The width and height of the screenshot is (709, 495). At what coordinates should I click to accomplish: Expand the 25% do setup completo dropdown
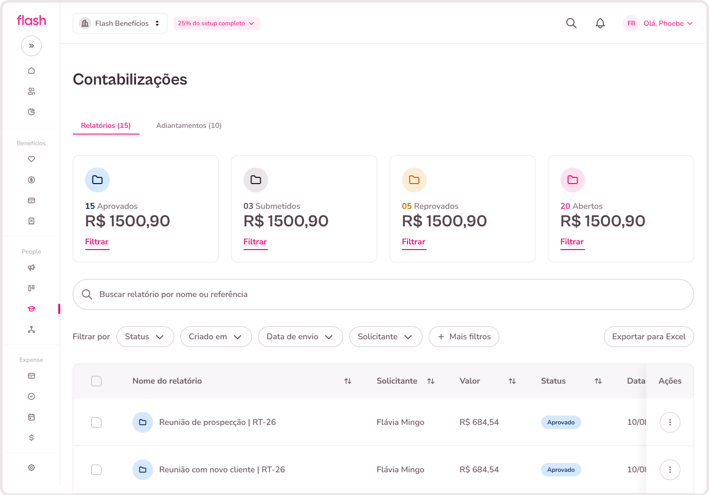tap(216, 23)
